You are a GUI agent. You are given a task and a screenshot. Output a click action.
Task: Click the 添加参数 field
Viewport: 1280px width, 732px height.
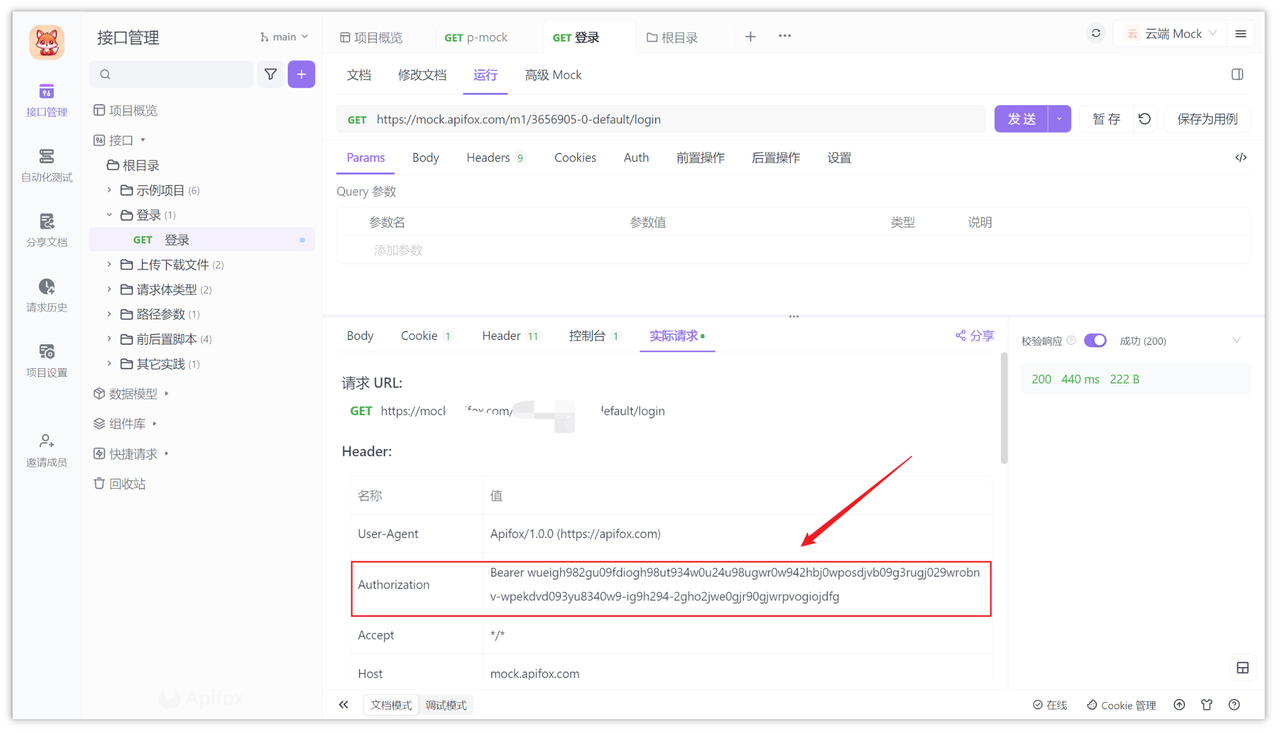(398, 250)
